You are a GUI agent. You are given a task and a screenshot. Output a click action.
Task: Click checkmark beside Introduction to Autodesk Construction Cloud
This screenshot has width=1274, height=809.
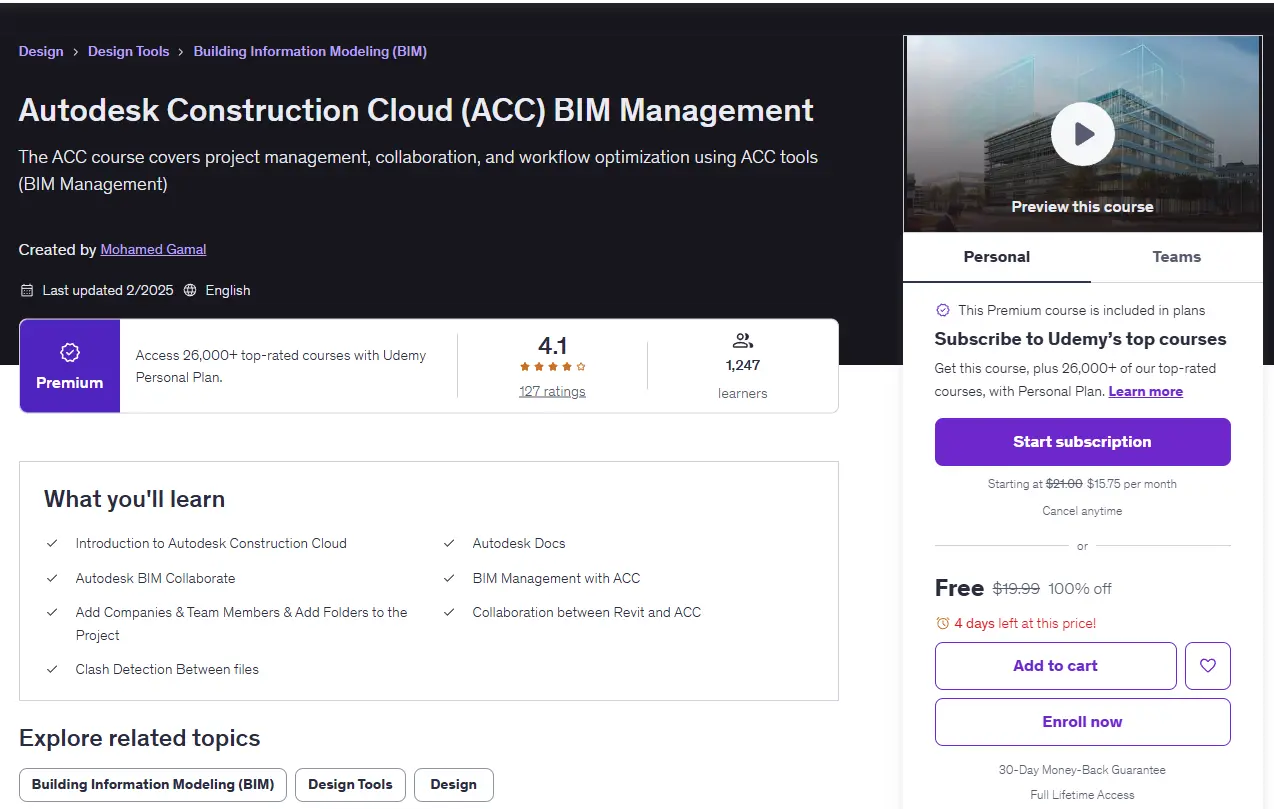tap(52, 544)
